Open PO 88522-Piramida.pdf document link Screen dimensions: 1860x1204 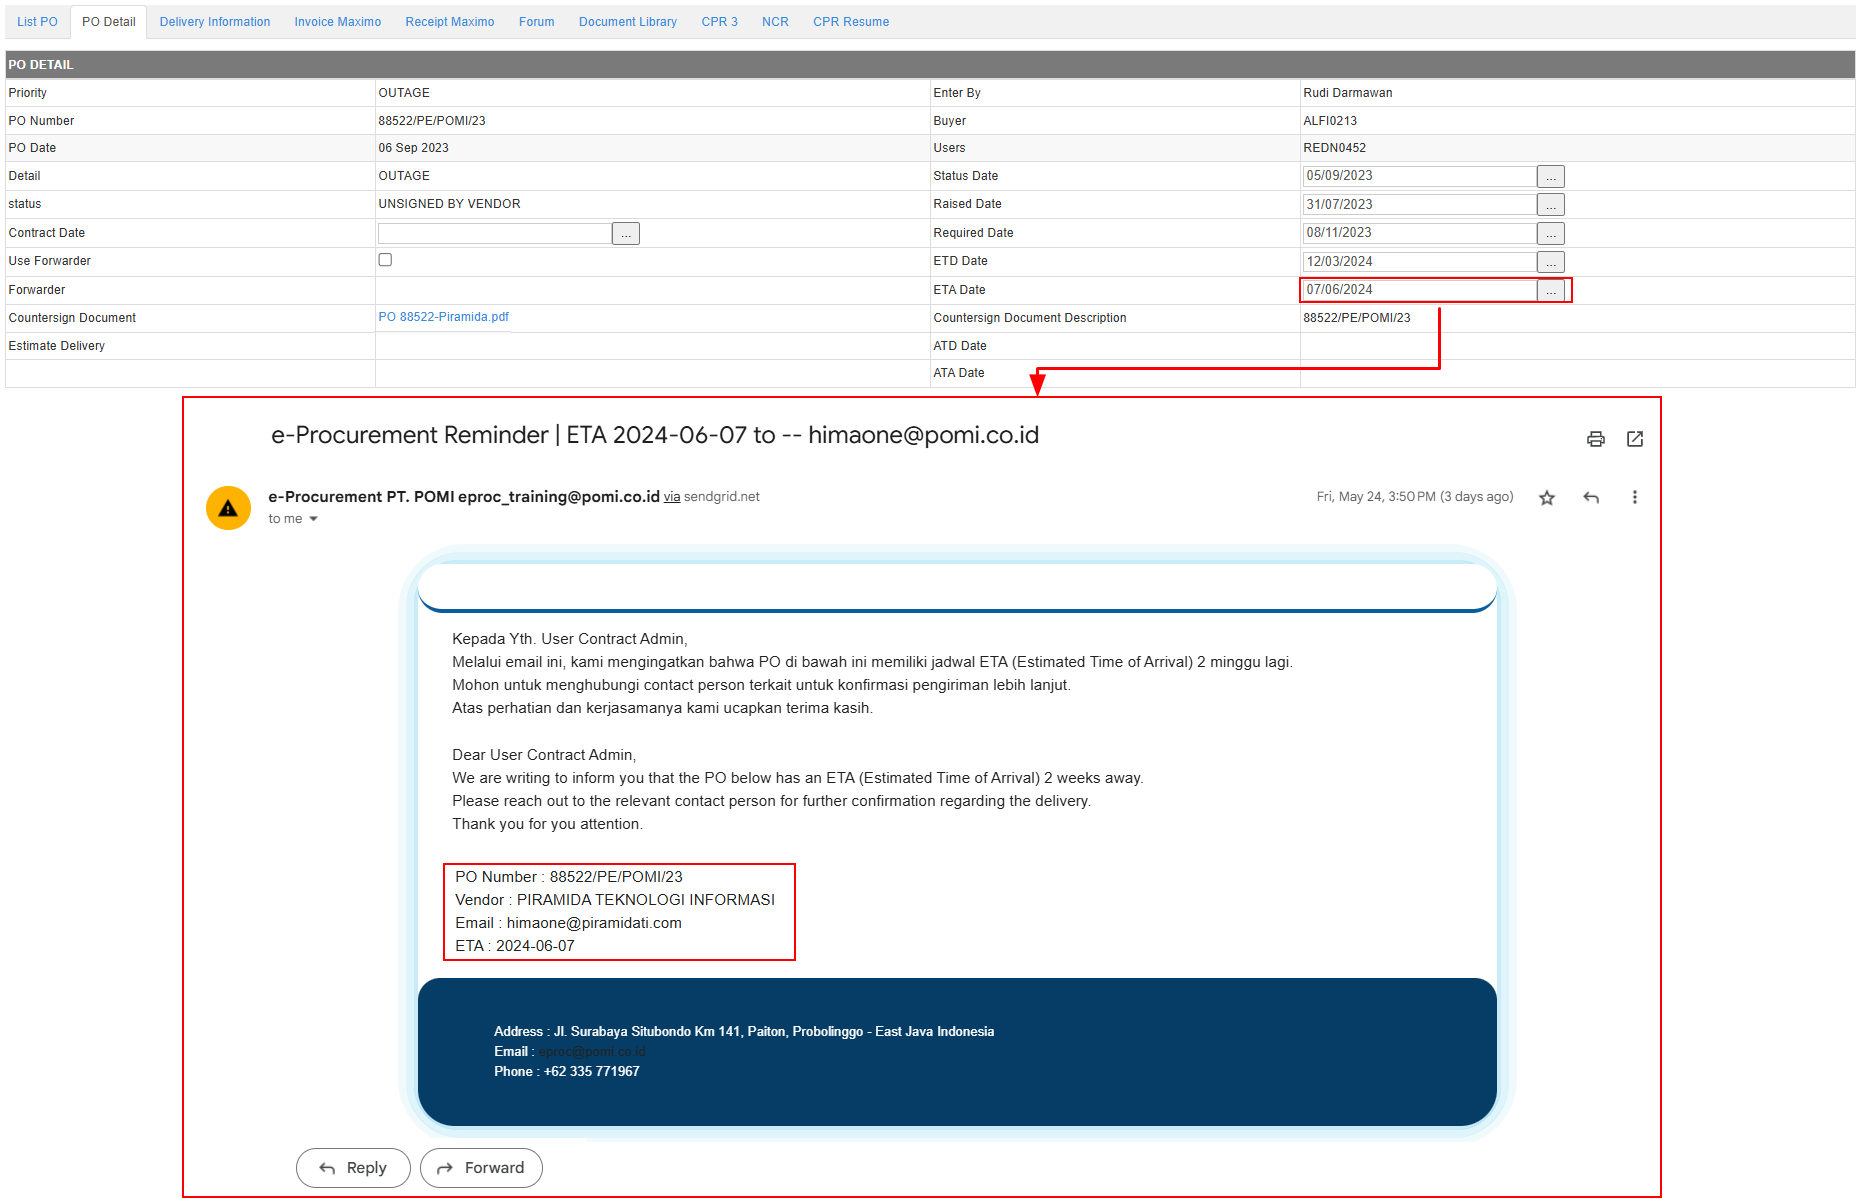point(443,317)
